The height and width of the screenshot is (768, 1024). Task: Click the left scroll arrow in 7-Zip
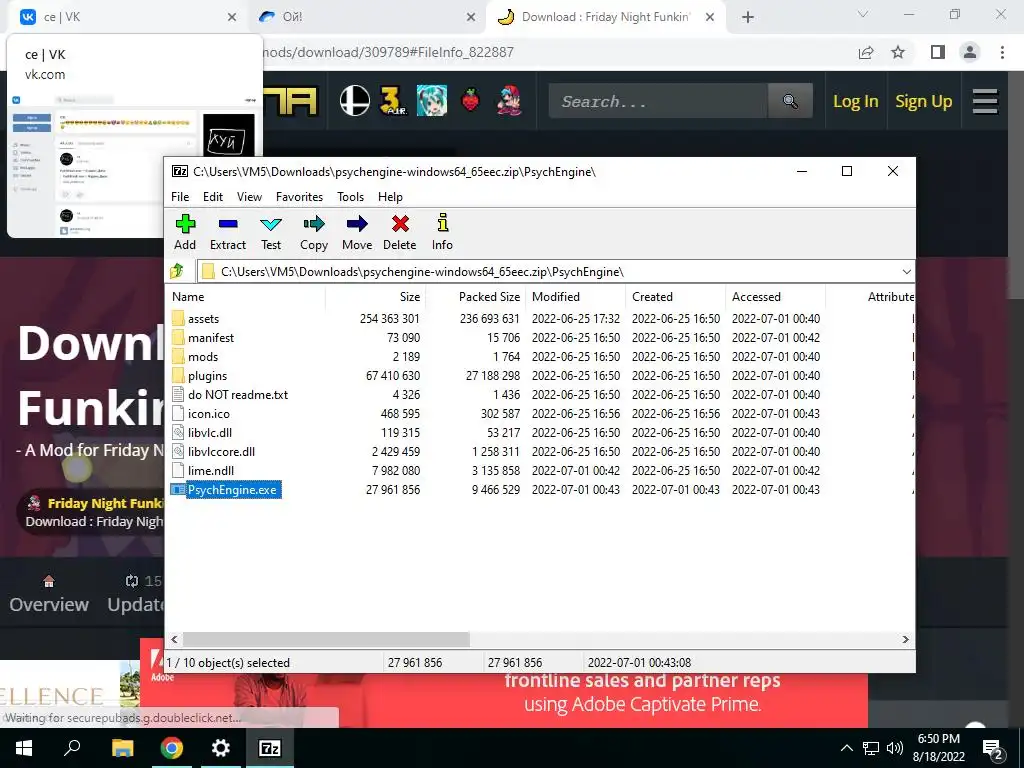(174, 639)
